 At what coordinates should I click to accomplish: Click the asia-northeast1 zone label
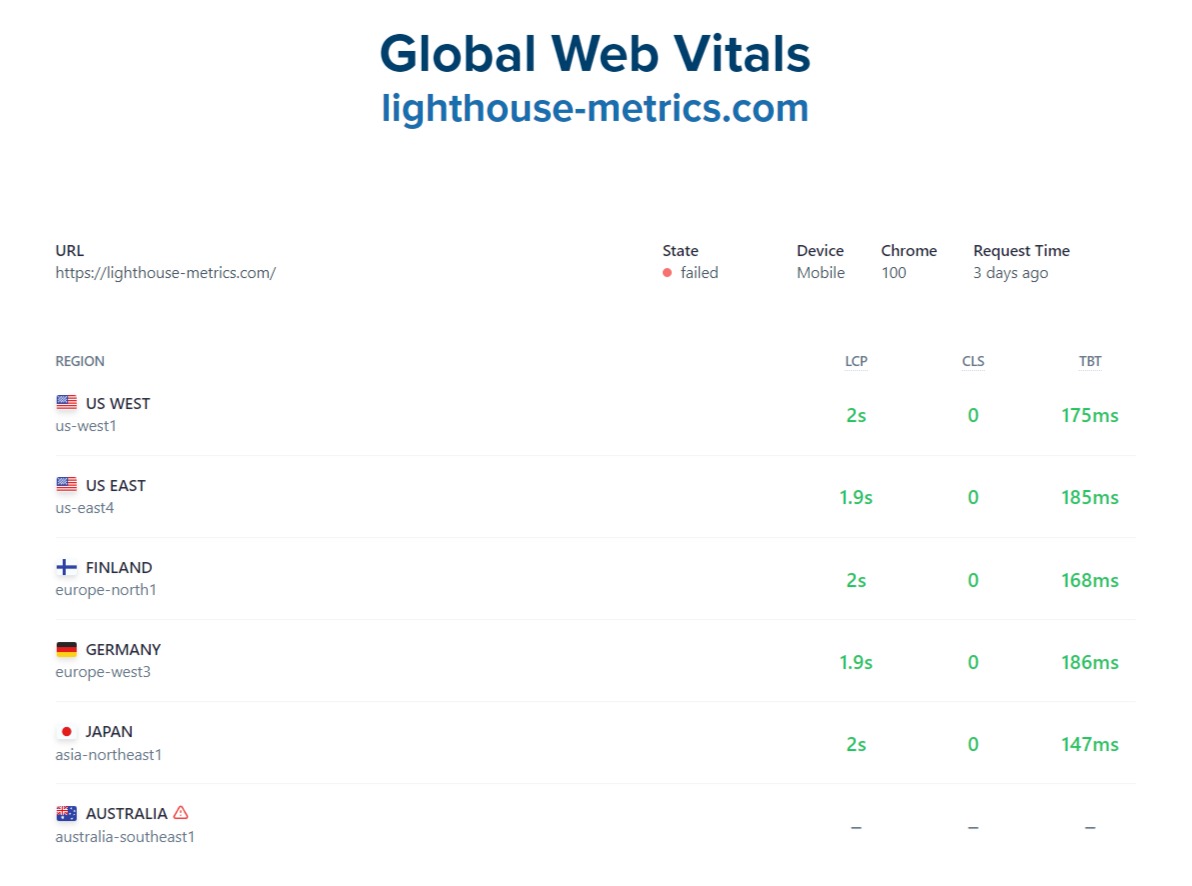(x=109, y=754)
